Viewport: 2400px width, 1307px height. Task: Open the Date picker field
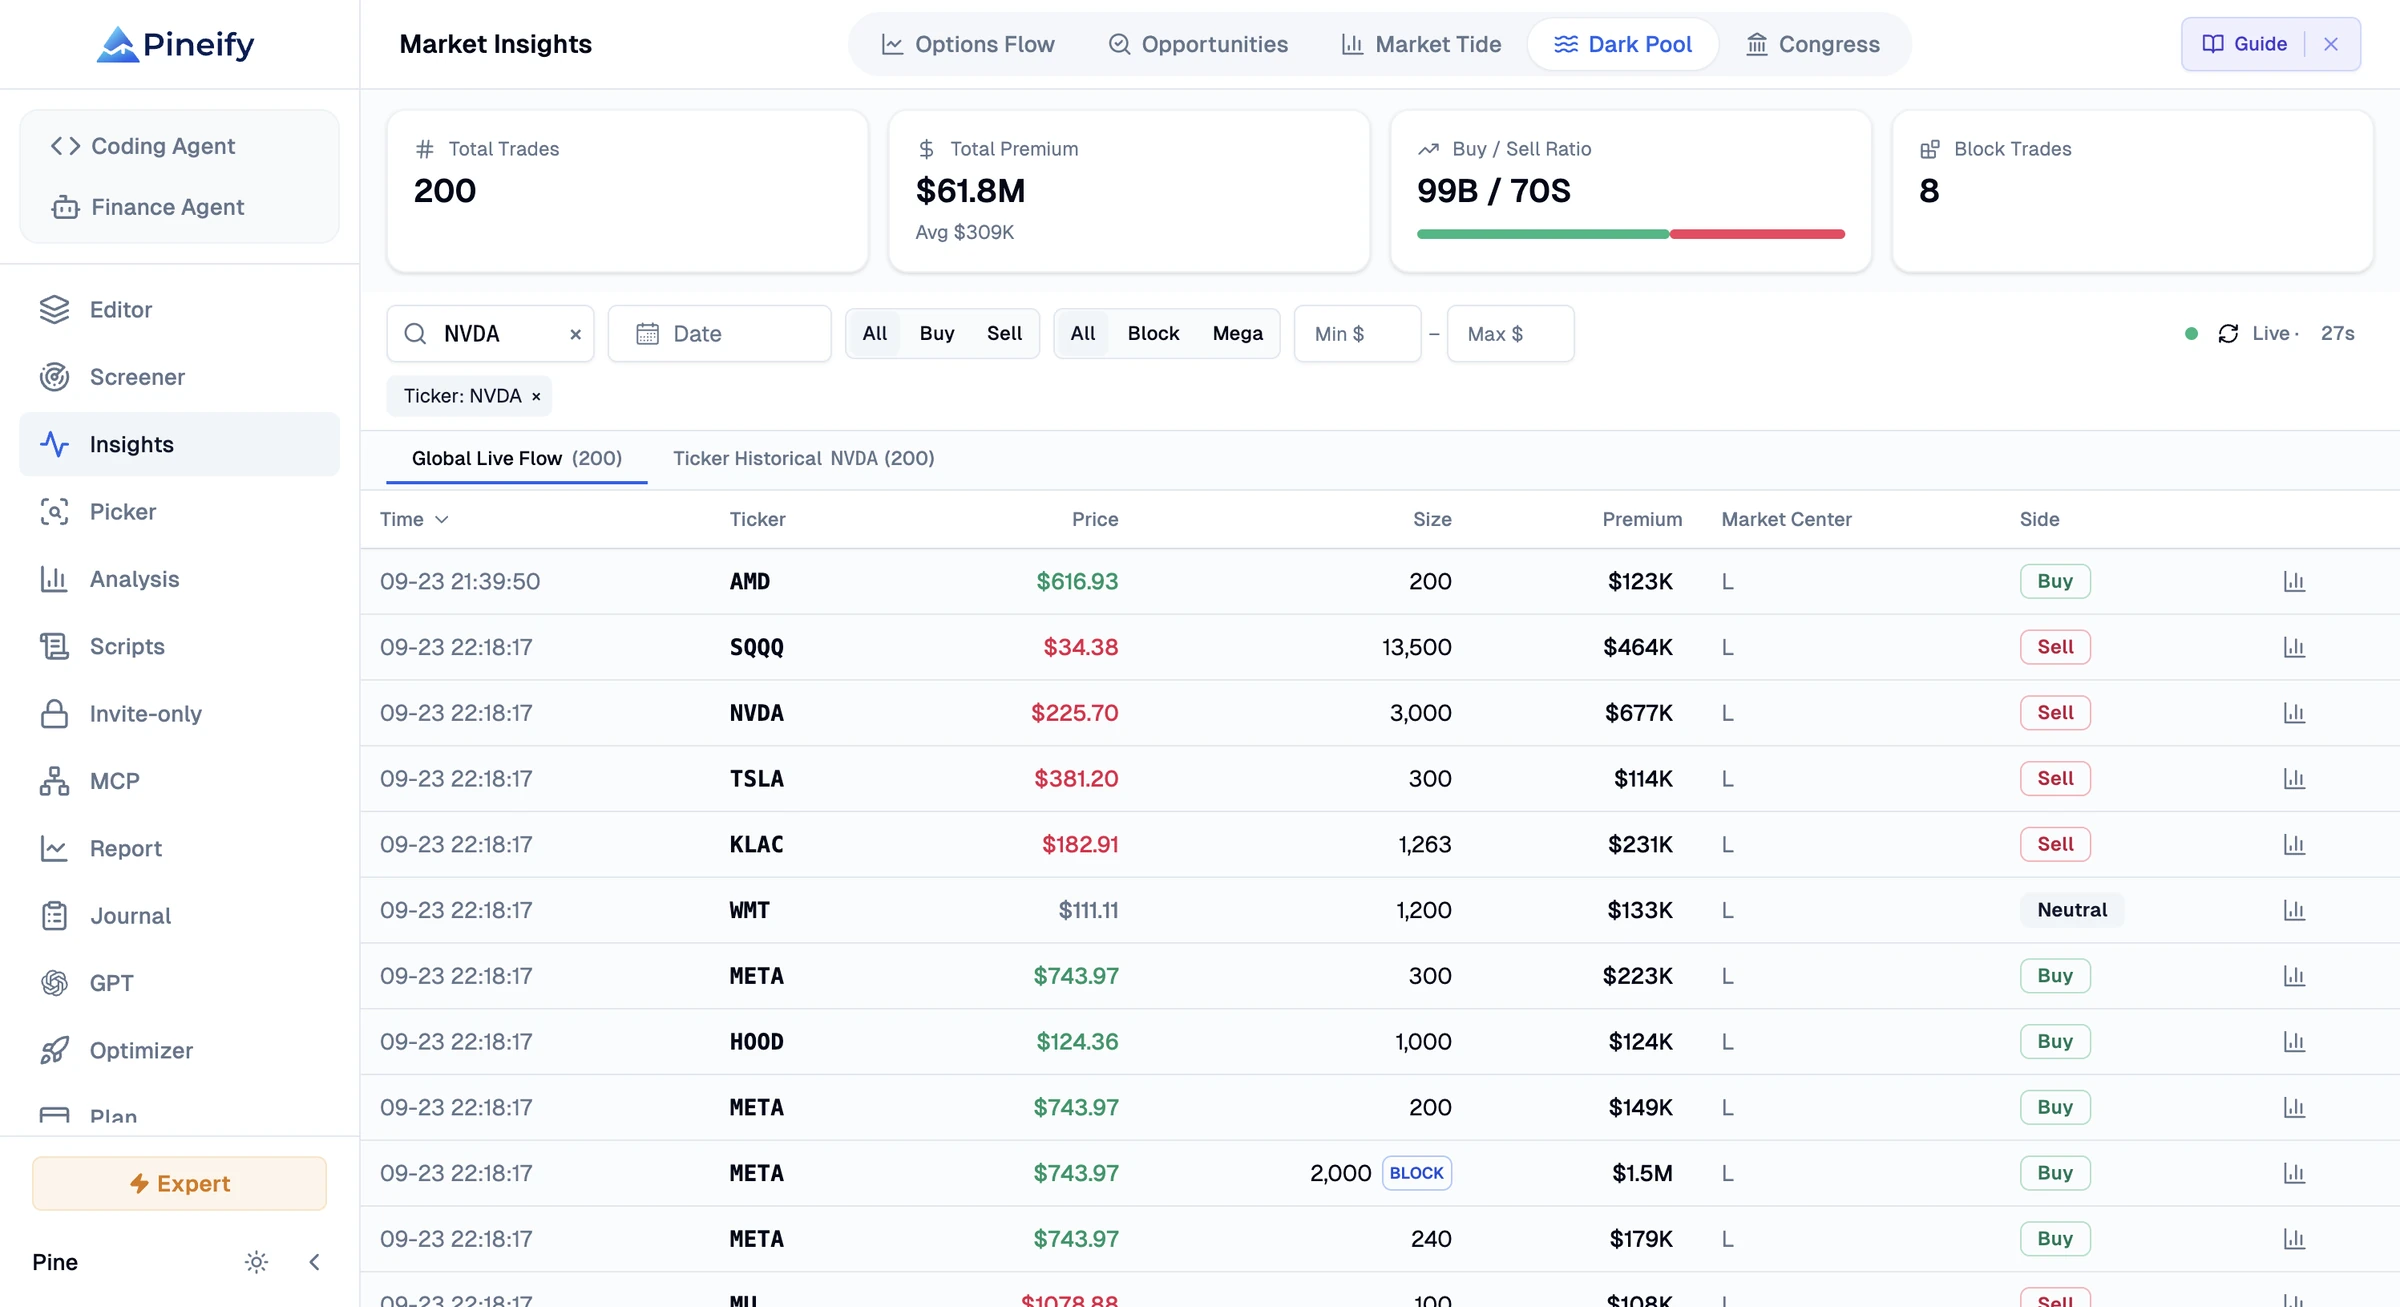[x=720, y=334]
